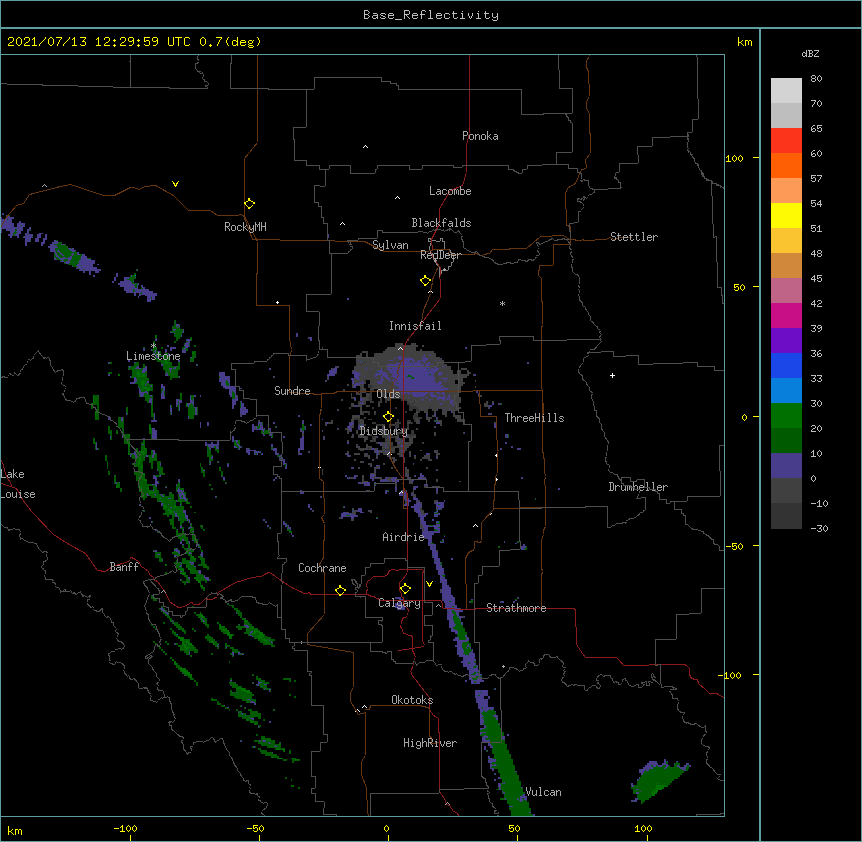Click the 100 km mark on the vertical axis

[734, 158]
